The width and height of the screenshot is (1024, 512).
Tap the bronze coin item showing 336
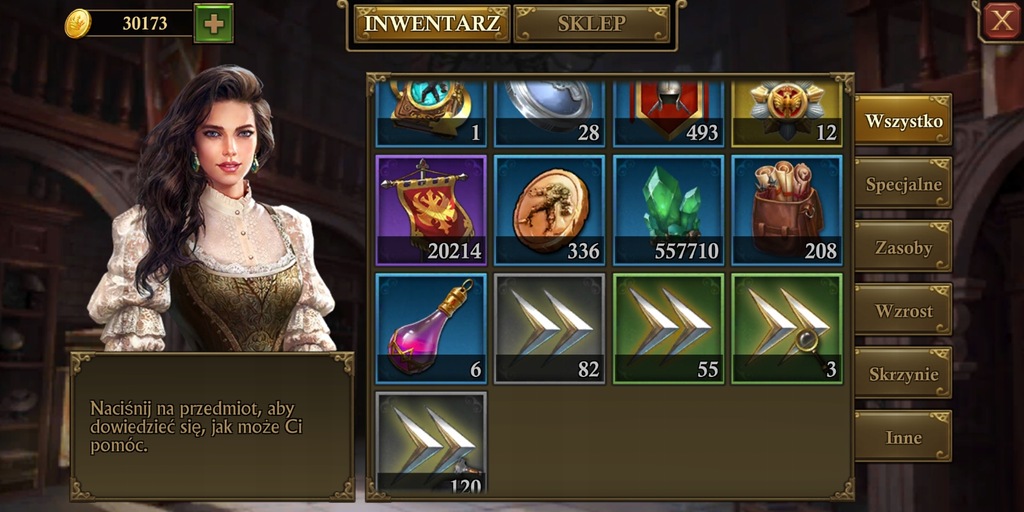[550, 210]
